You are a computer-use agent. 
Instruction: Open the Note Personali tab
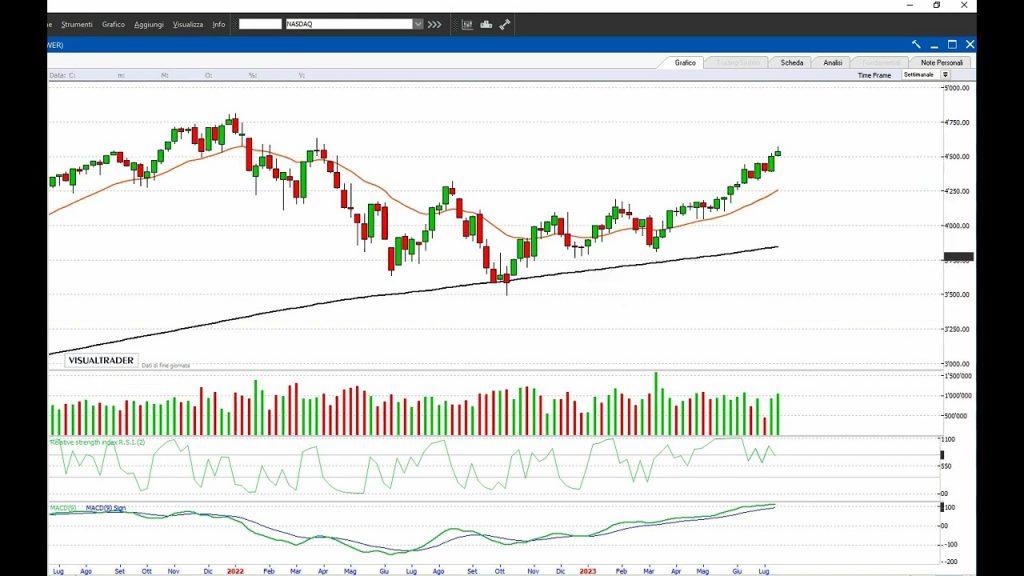pyautogui.click(x=944, y=62)
